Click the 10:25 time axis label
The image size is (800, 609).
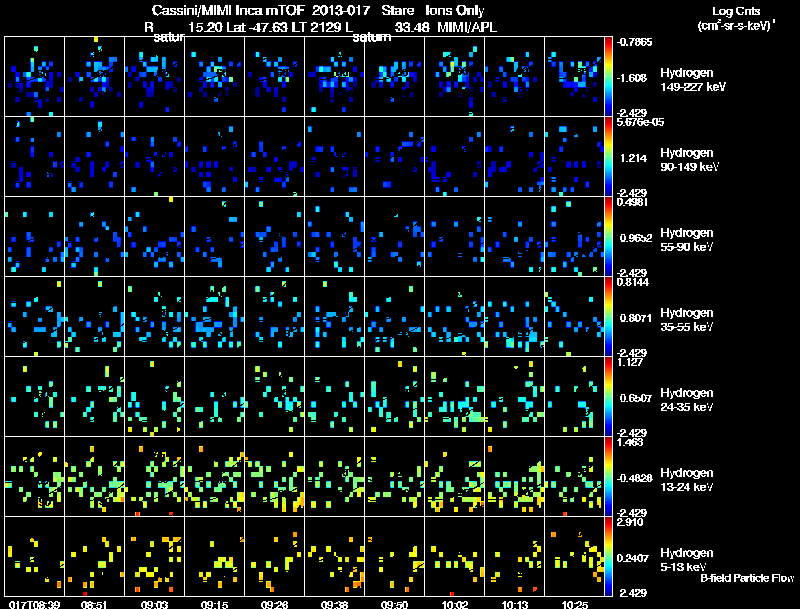point(574,604)
